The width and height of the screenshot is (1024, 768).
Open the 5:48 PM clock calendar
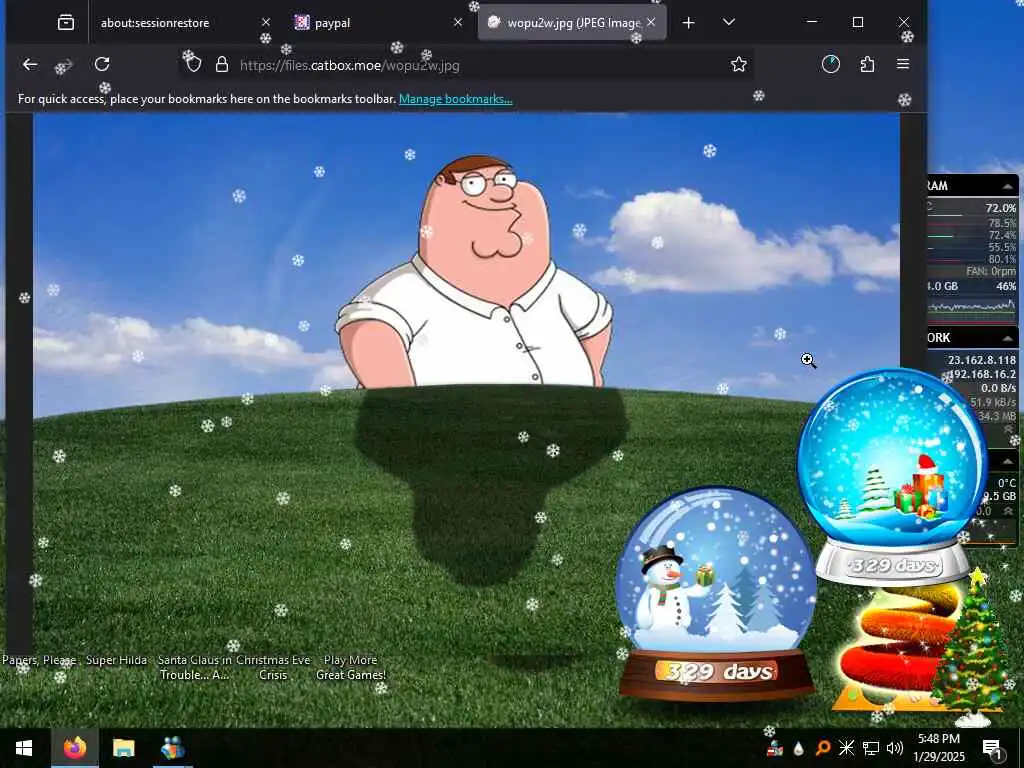pyautogui.click(x=938, y=748)
